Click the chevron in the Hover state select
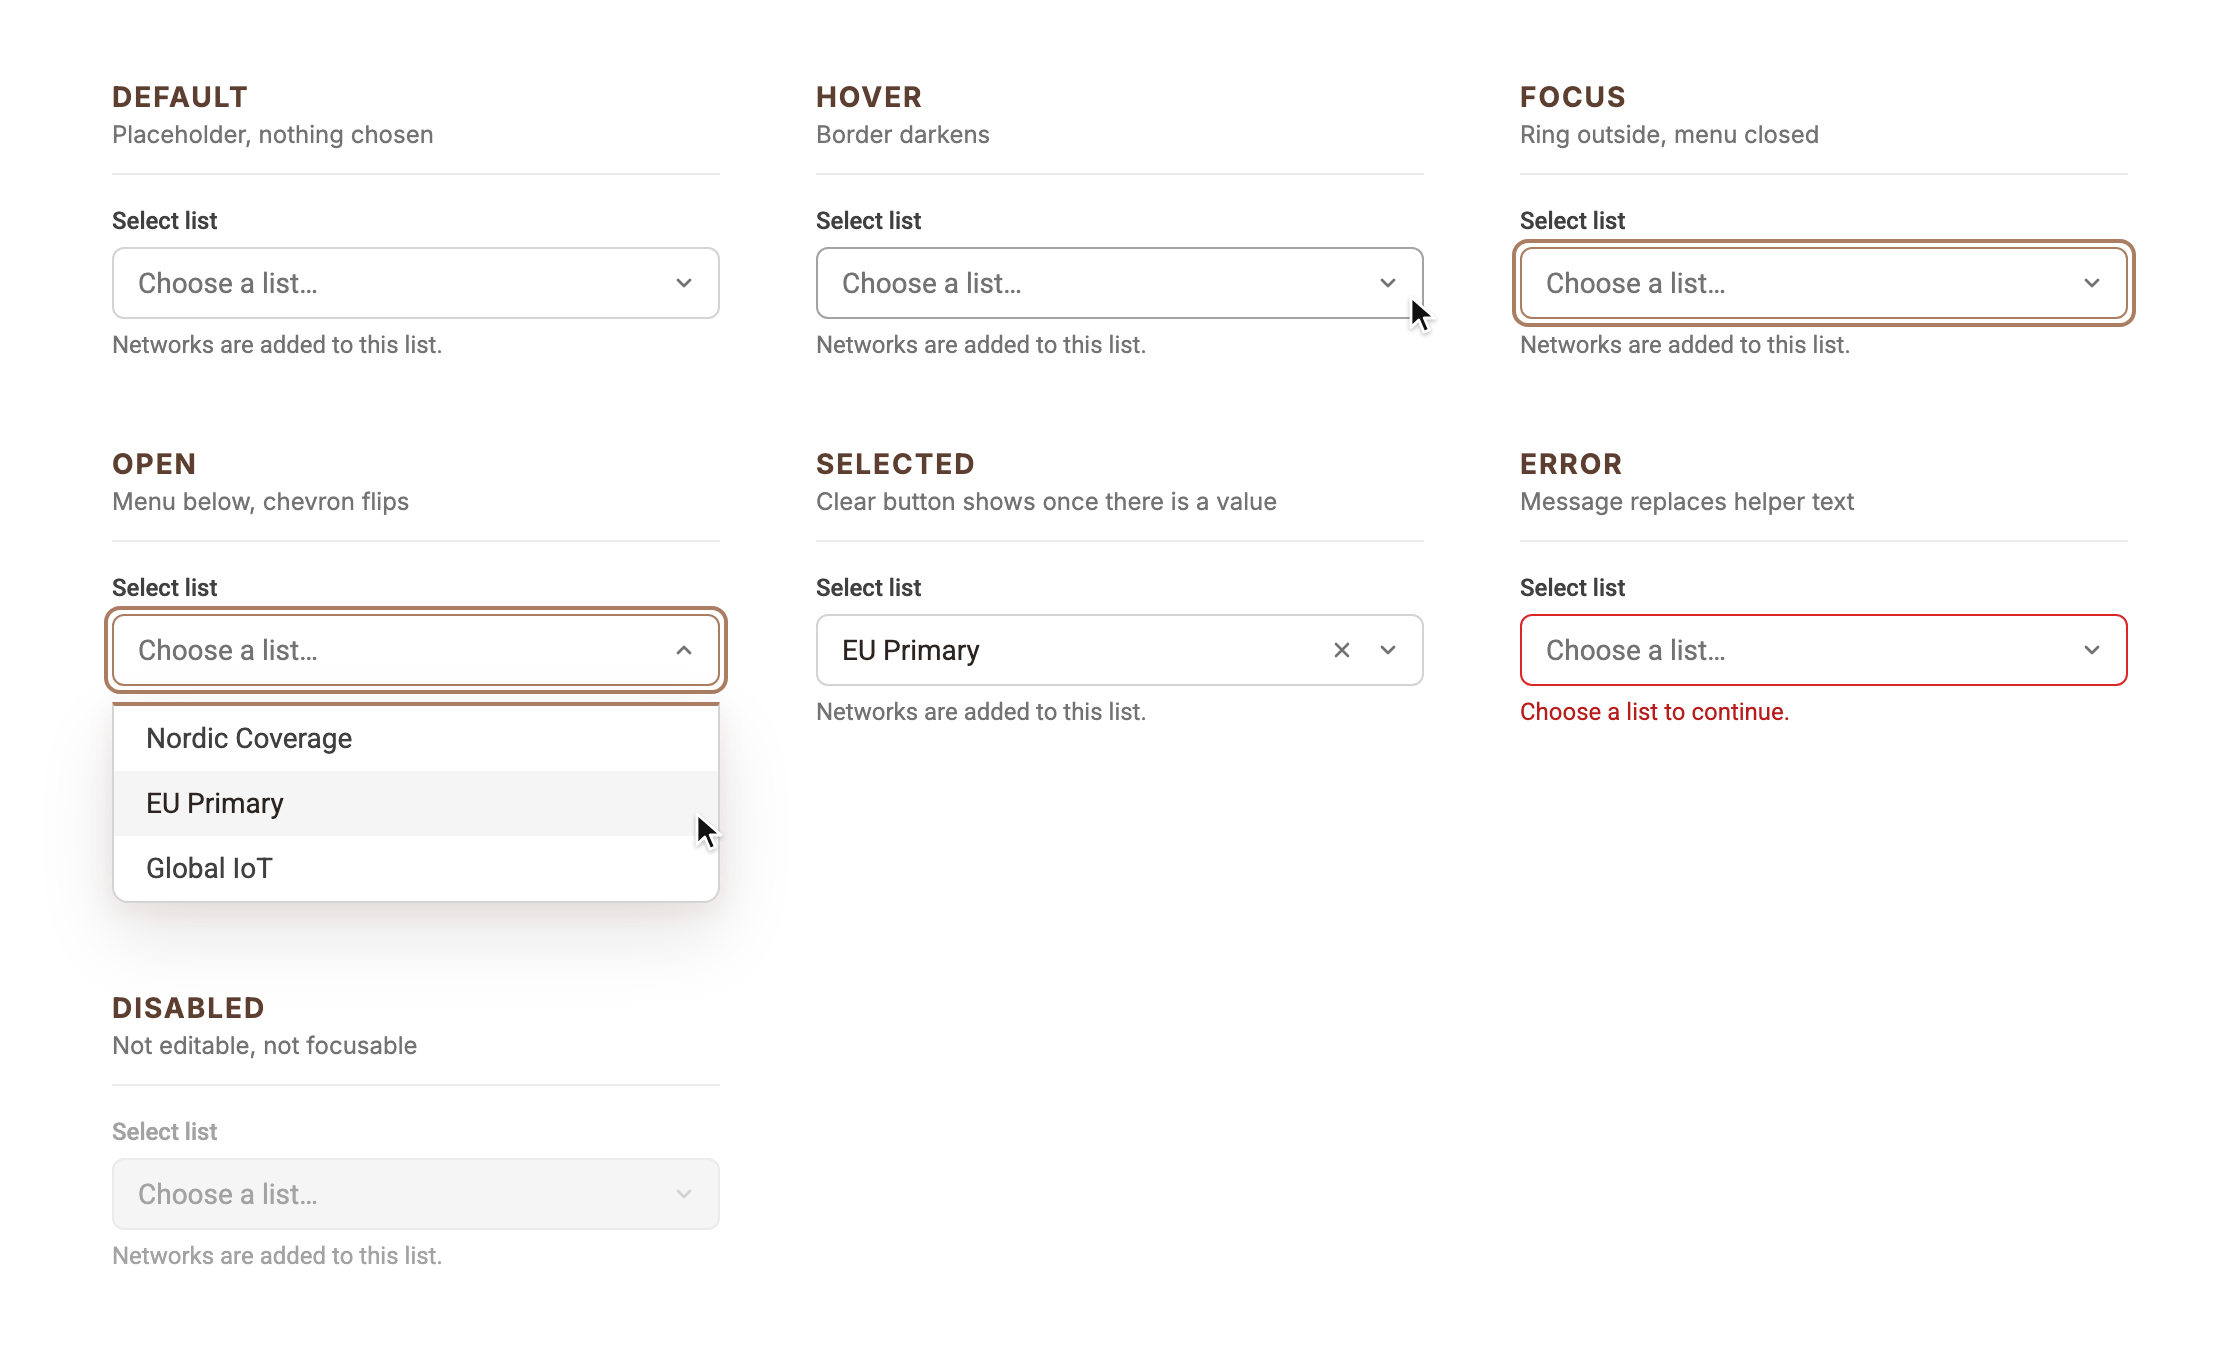This screenshot has width=2240, height=1360. [1388, 283]
